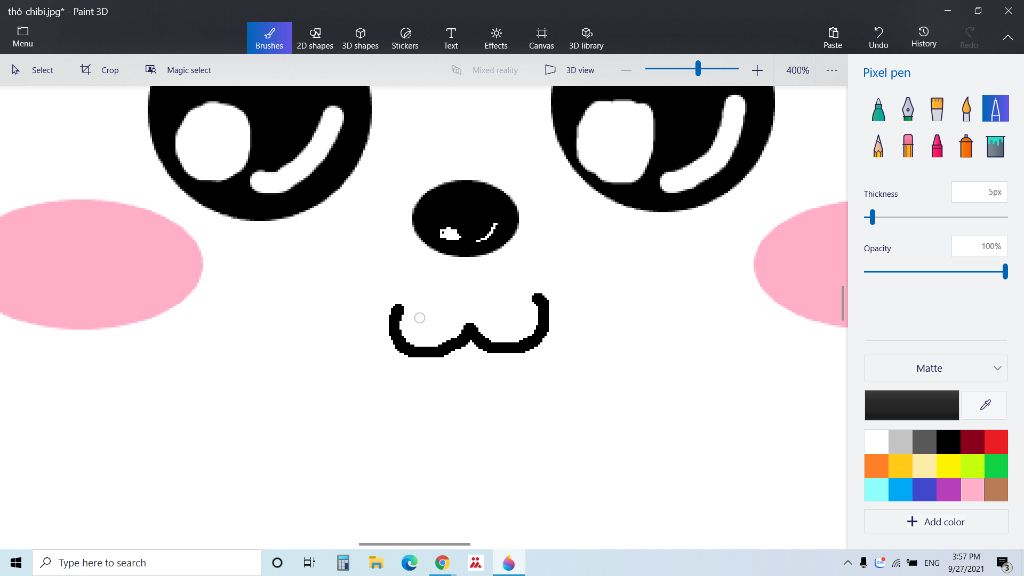1024x576 pixels.
Task: Pick the orange color swatch
Action: [x=876, y=466]
